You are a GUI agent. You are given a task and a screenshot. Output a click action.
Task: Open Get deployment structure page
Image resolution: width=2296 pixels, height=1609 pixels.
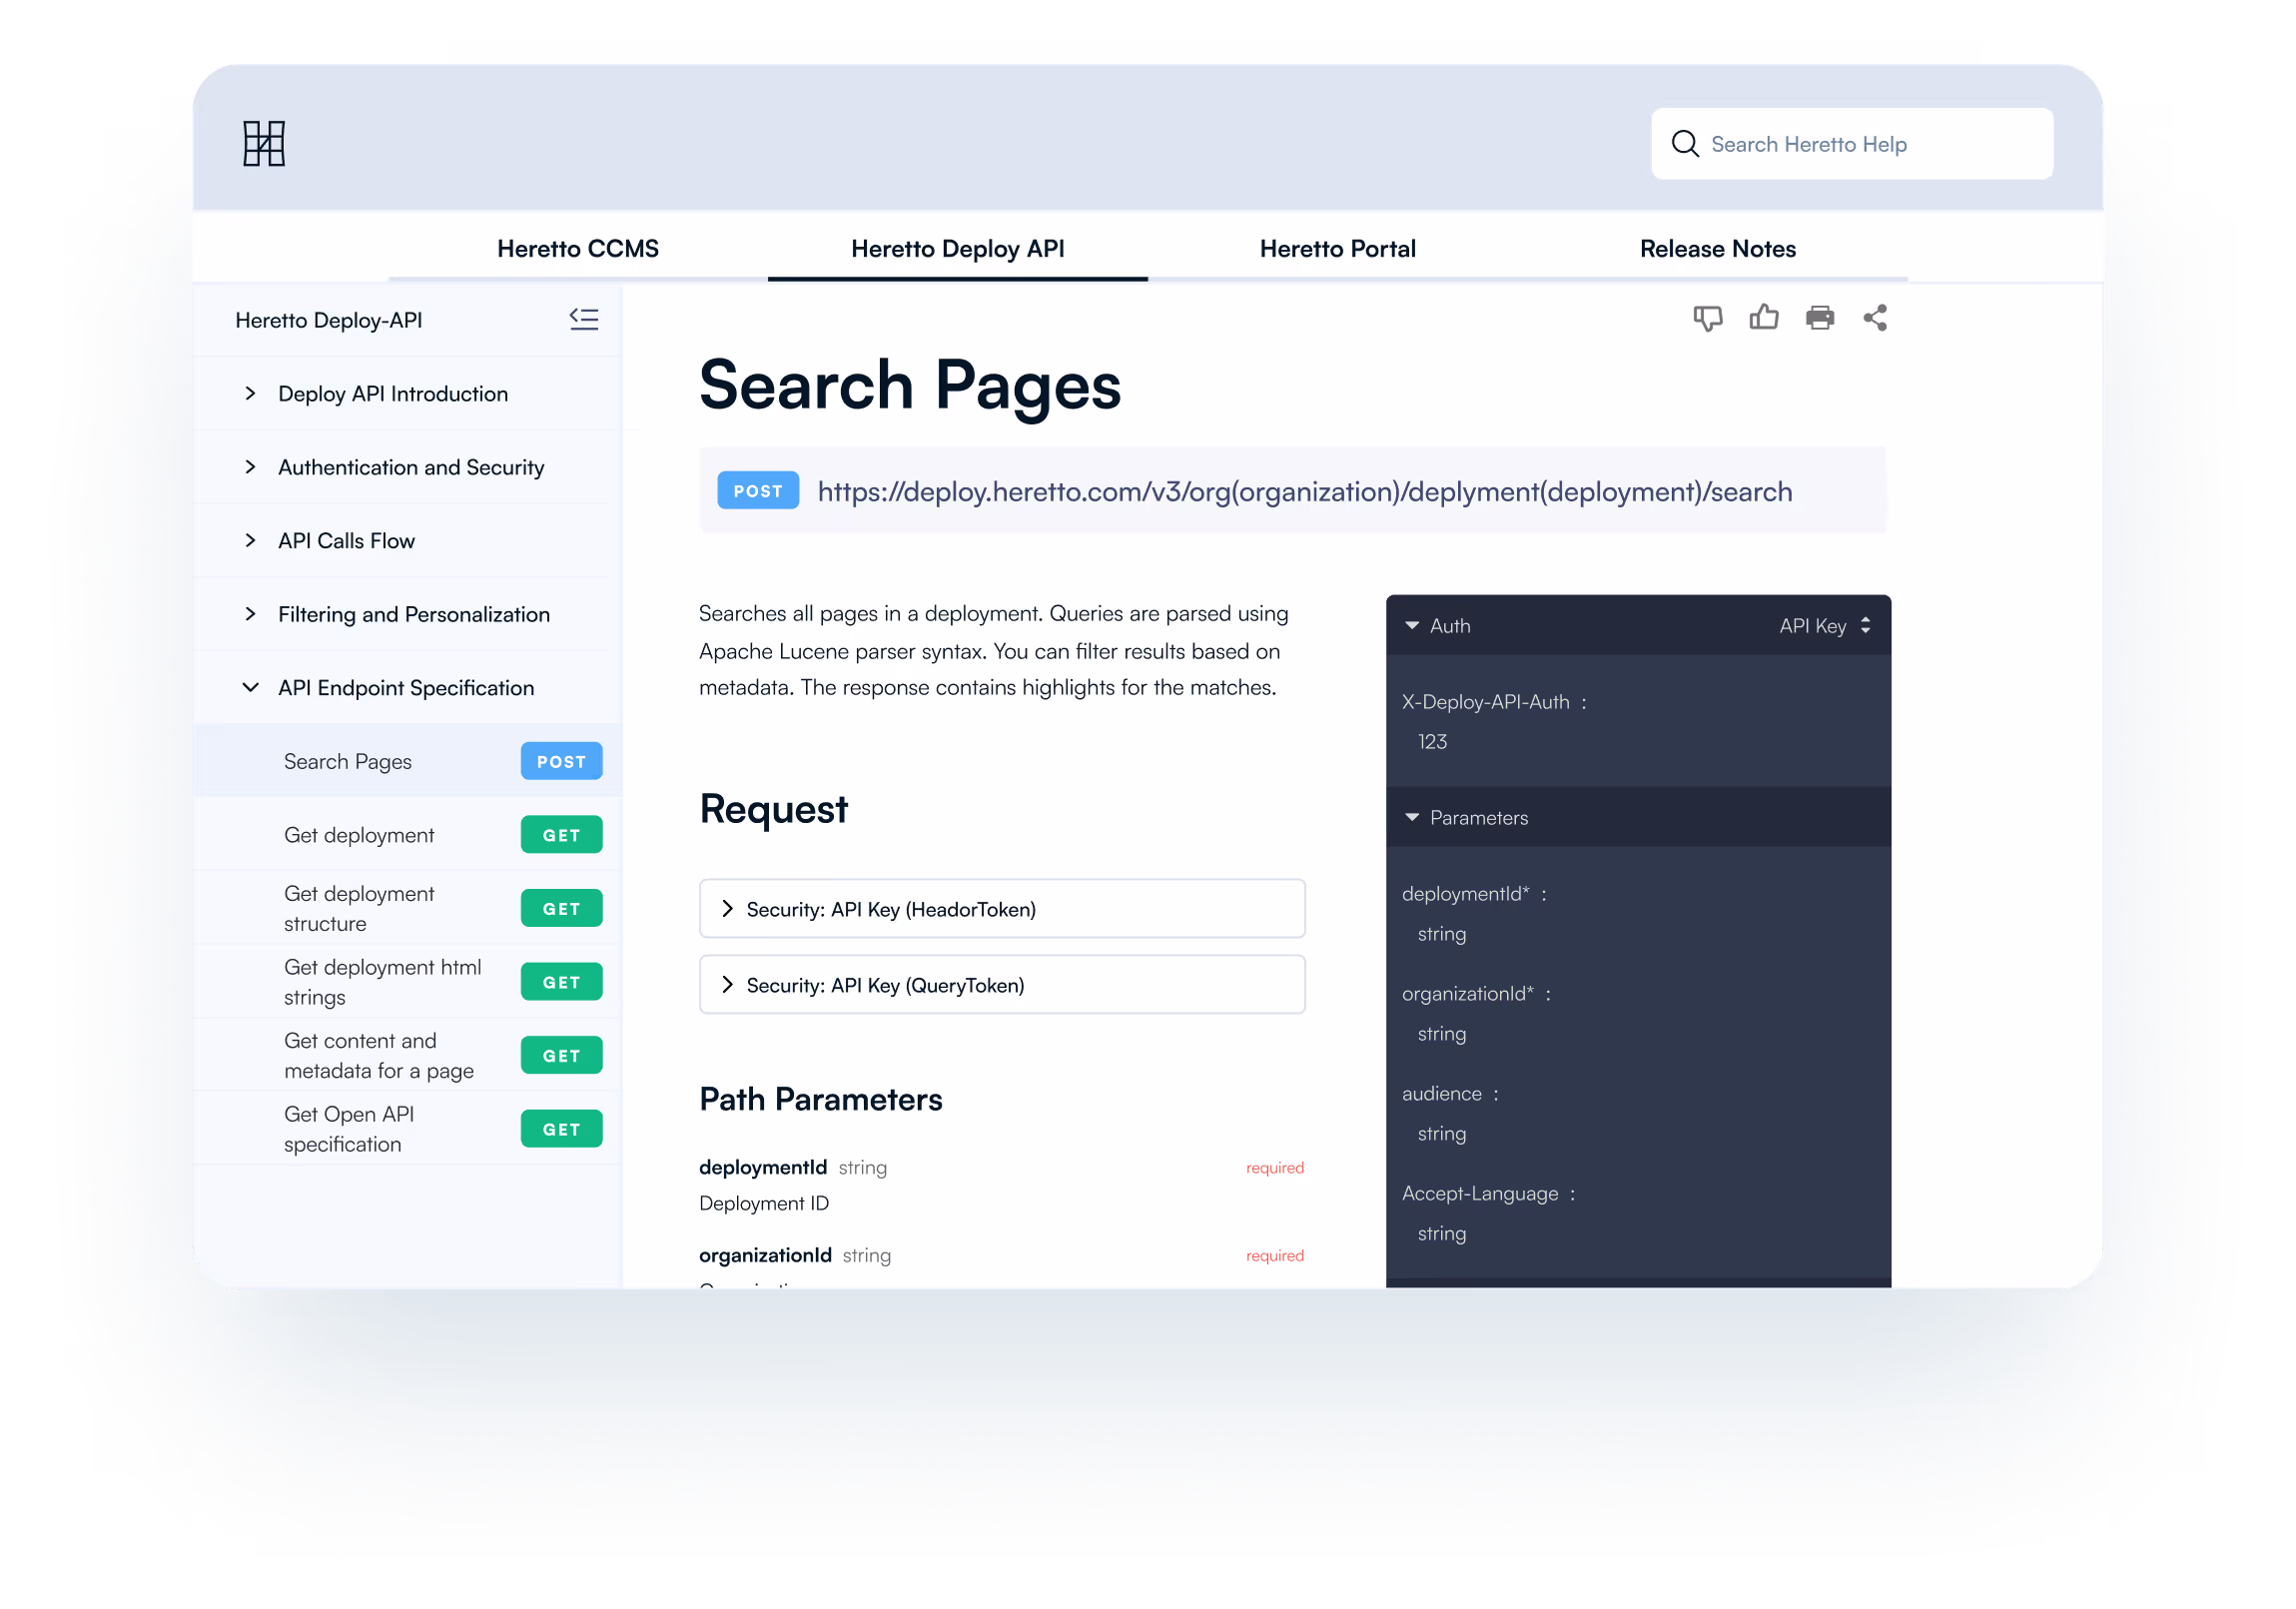358,909
